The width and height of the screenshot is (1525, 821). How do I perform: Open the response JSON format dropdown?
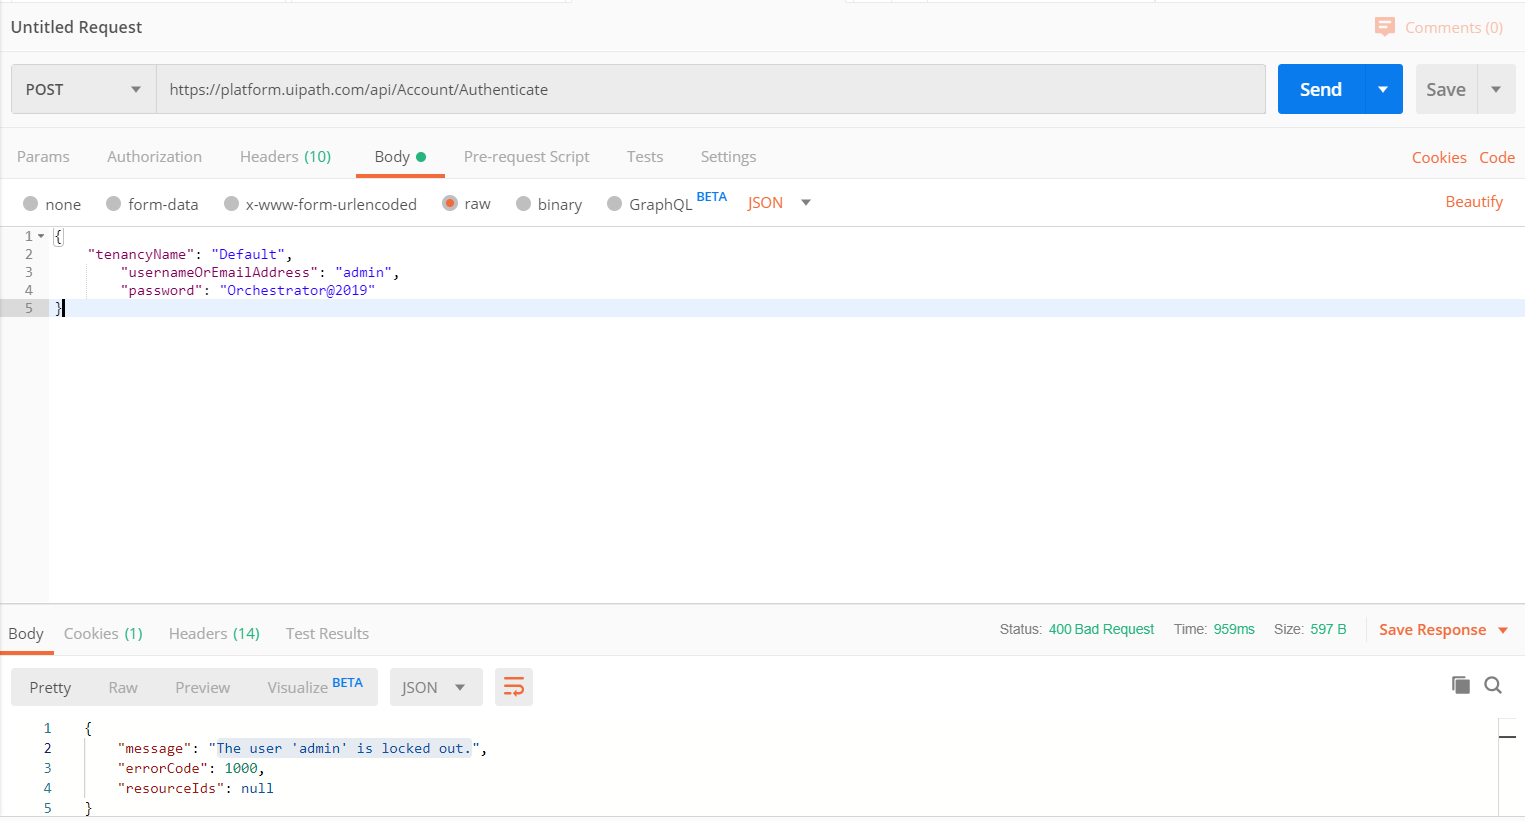click(x=436, y=687)
